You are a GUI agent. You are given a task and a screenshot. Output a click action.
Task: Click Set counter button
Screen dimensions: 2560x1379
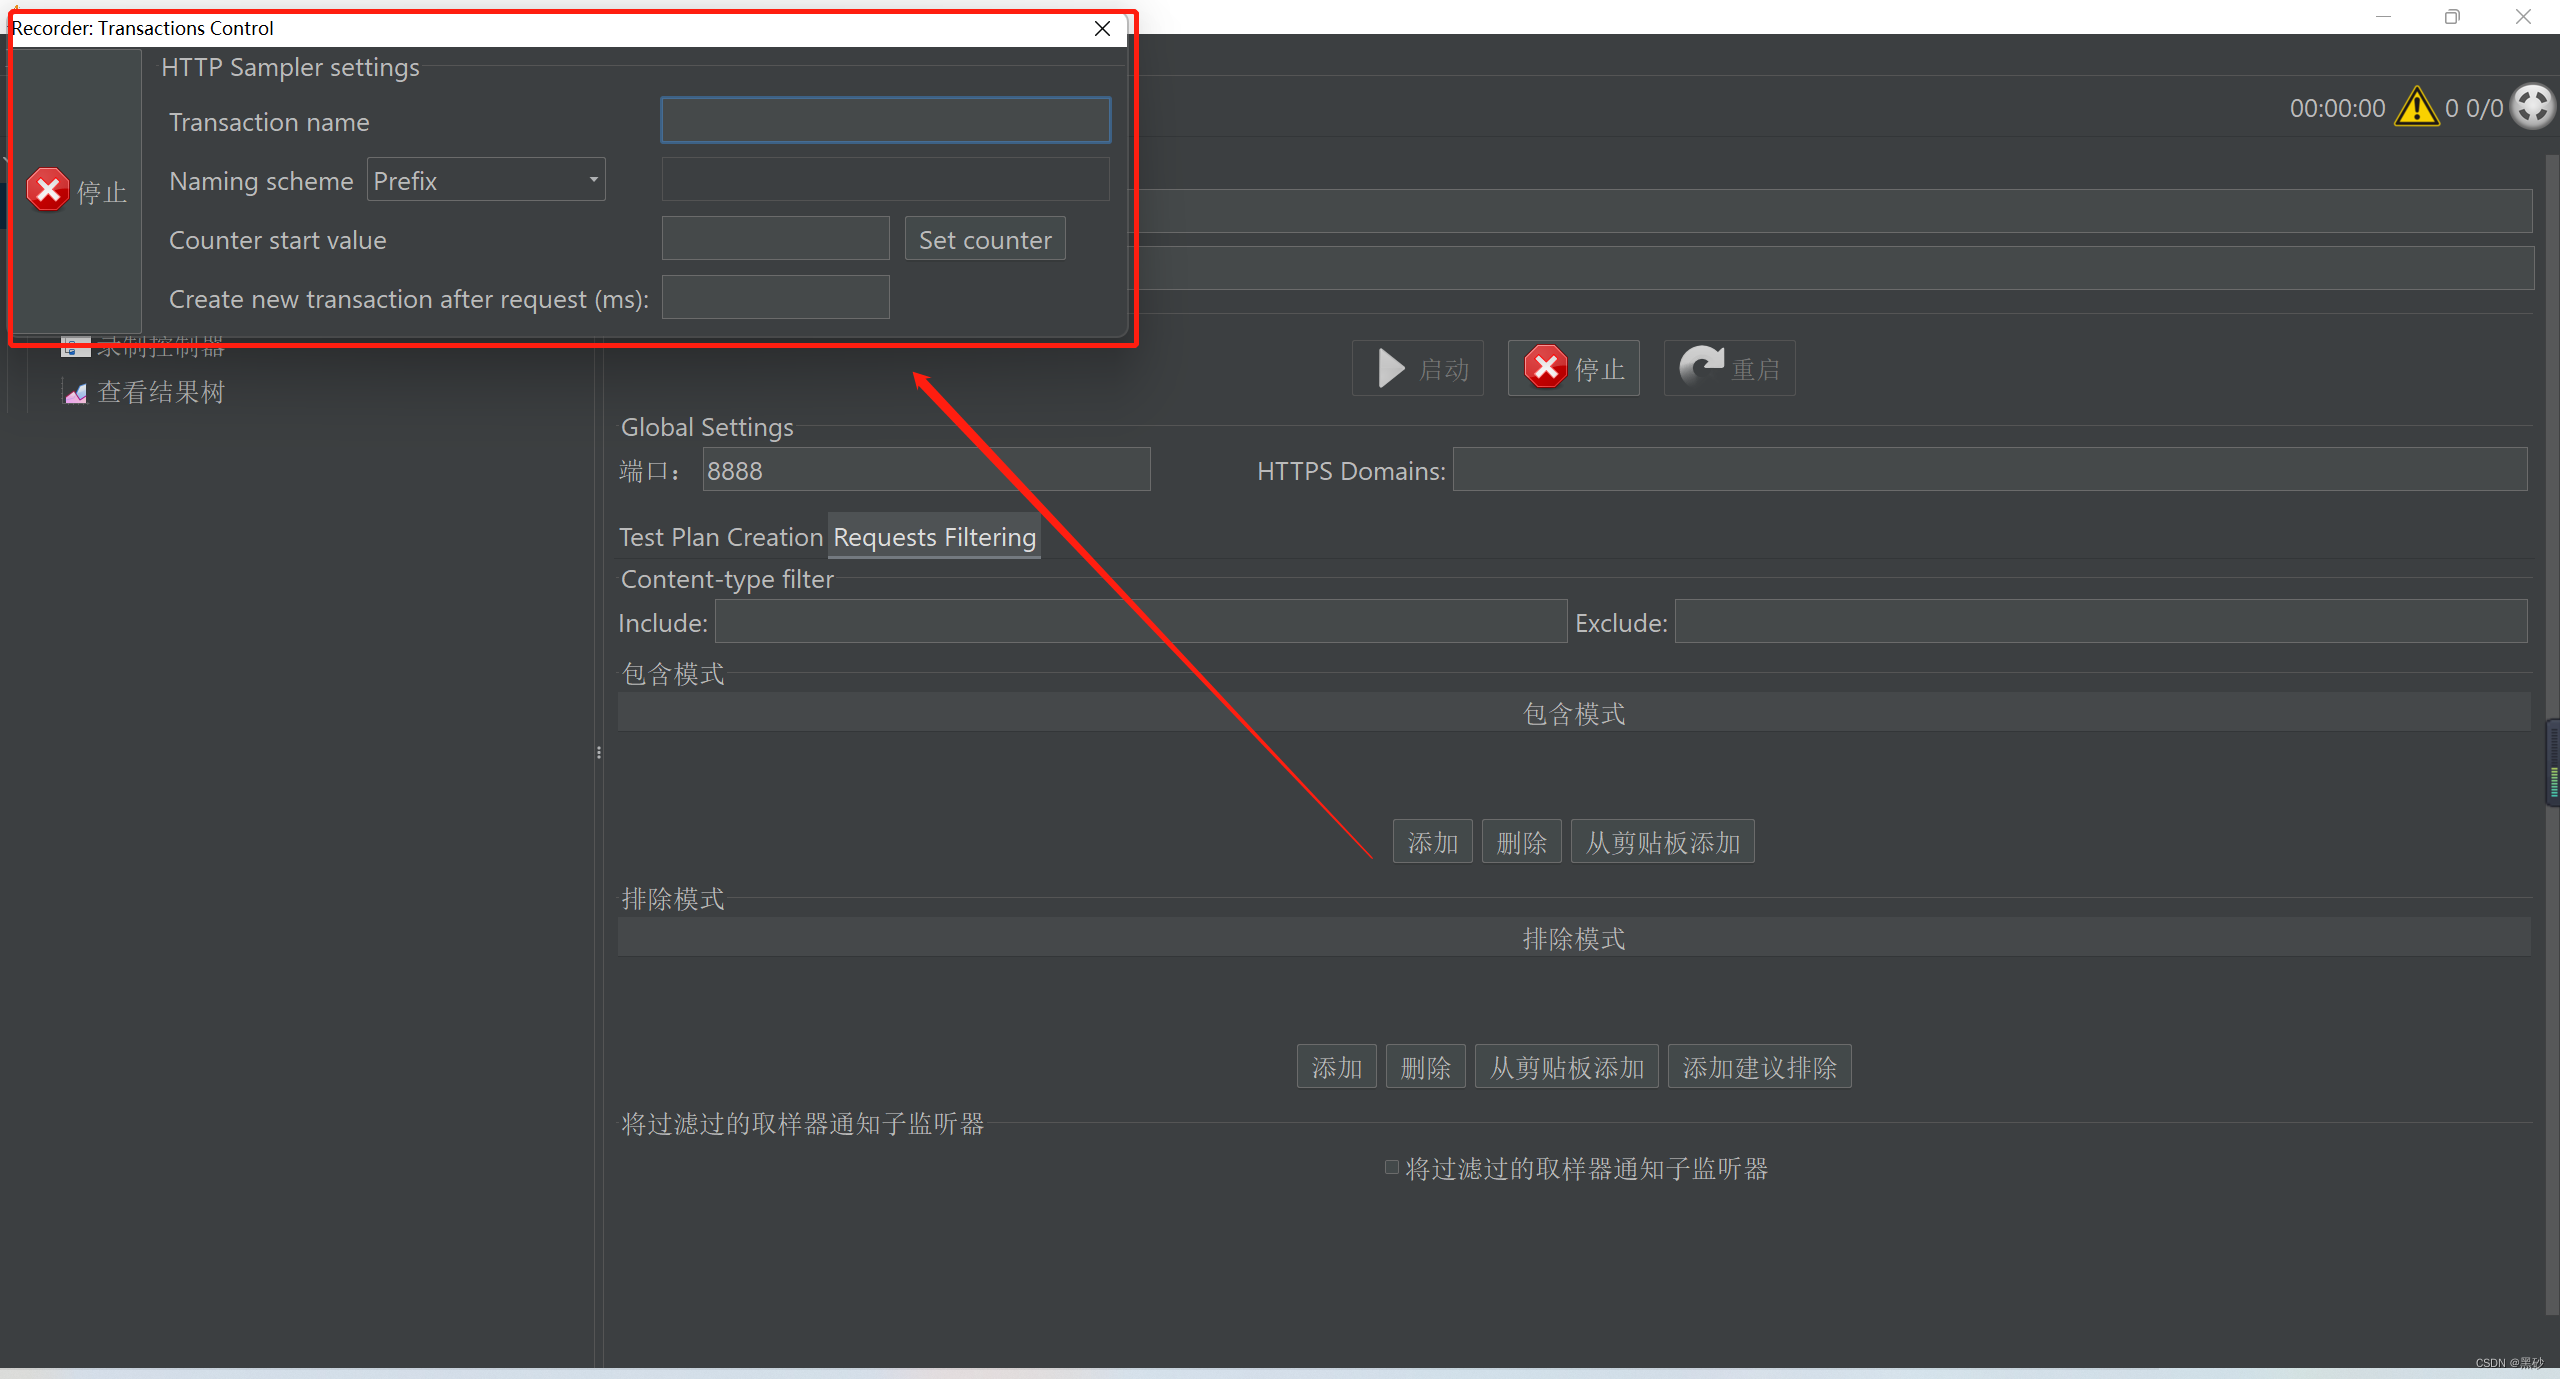point(985,238)
